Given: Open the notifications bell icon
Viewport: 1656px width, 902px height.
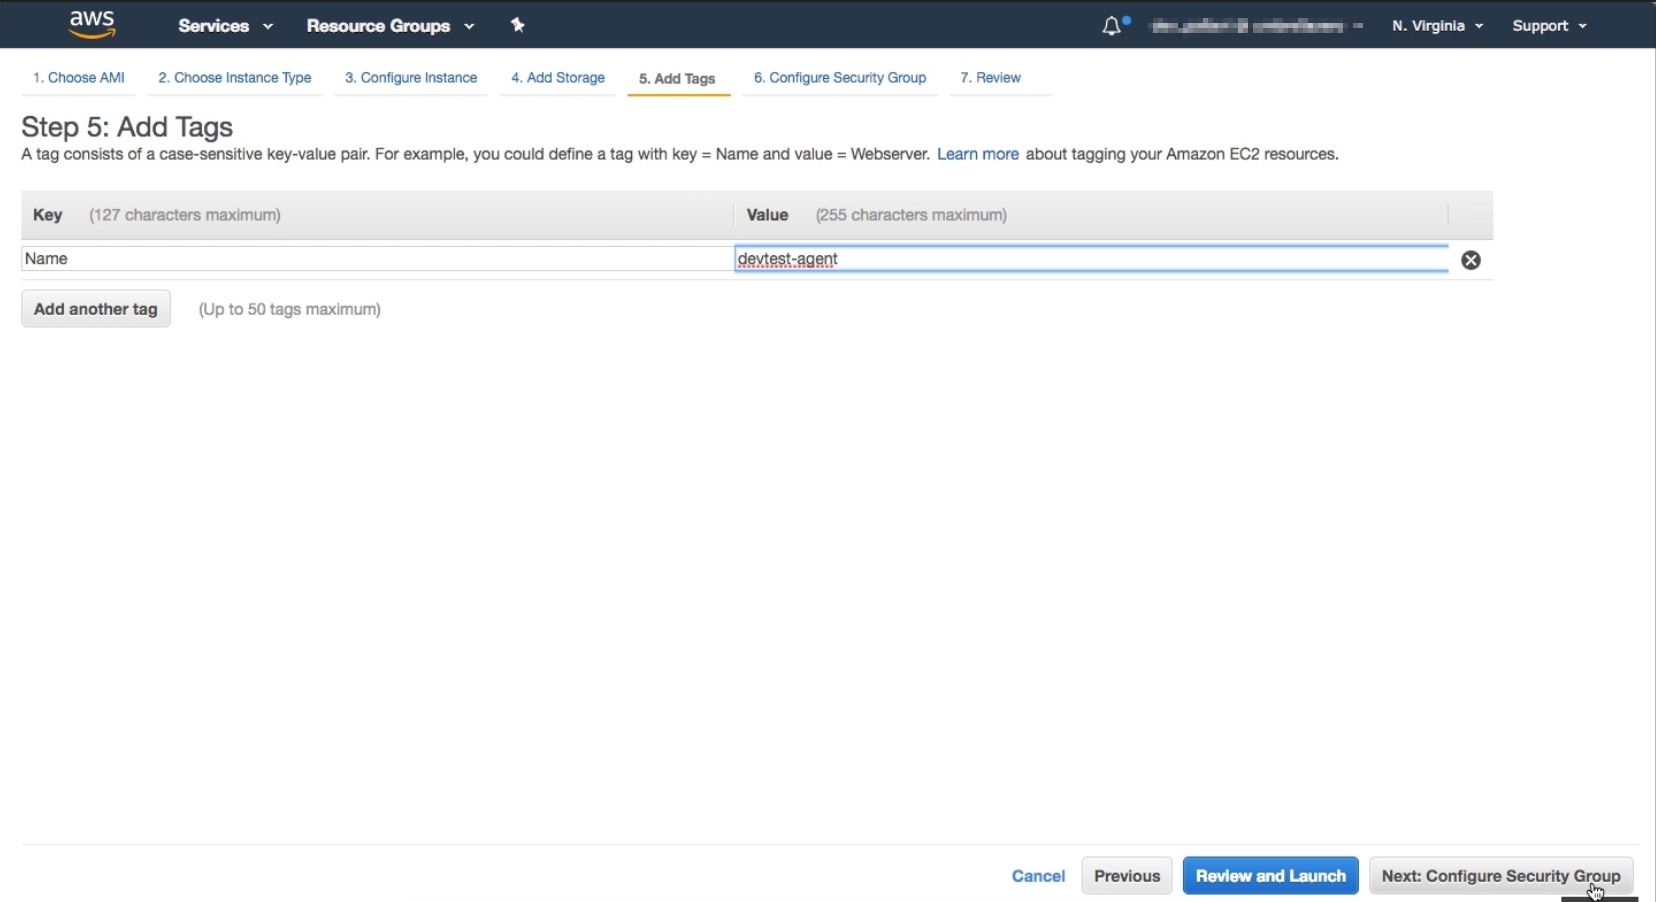Looking at the screenshot, I should coord(1112,26).
